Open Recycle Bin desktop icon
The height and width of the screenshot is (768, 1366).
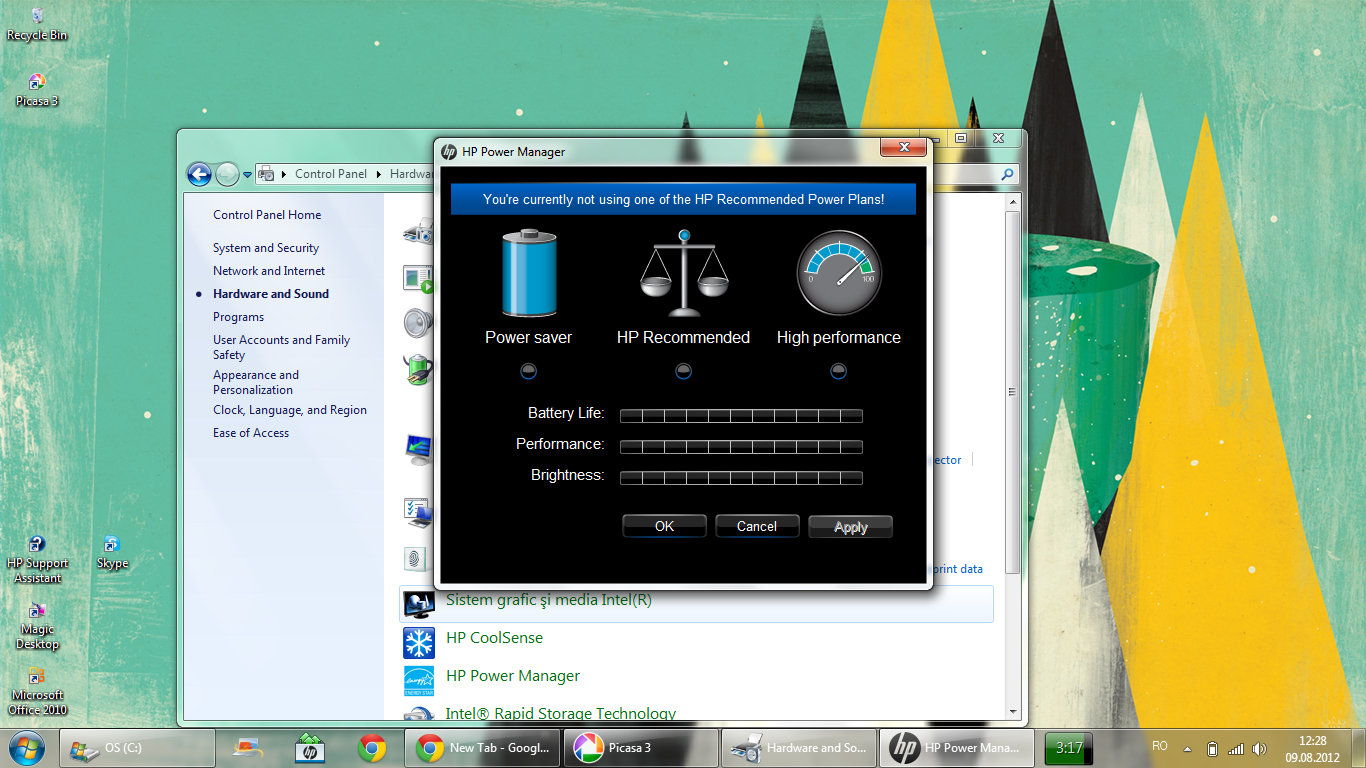(x=37, y=24)
